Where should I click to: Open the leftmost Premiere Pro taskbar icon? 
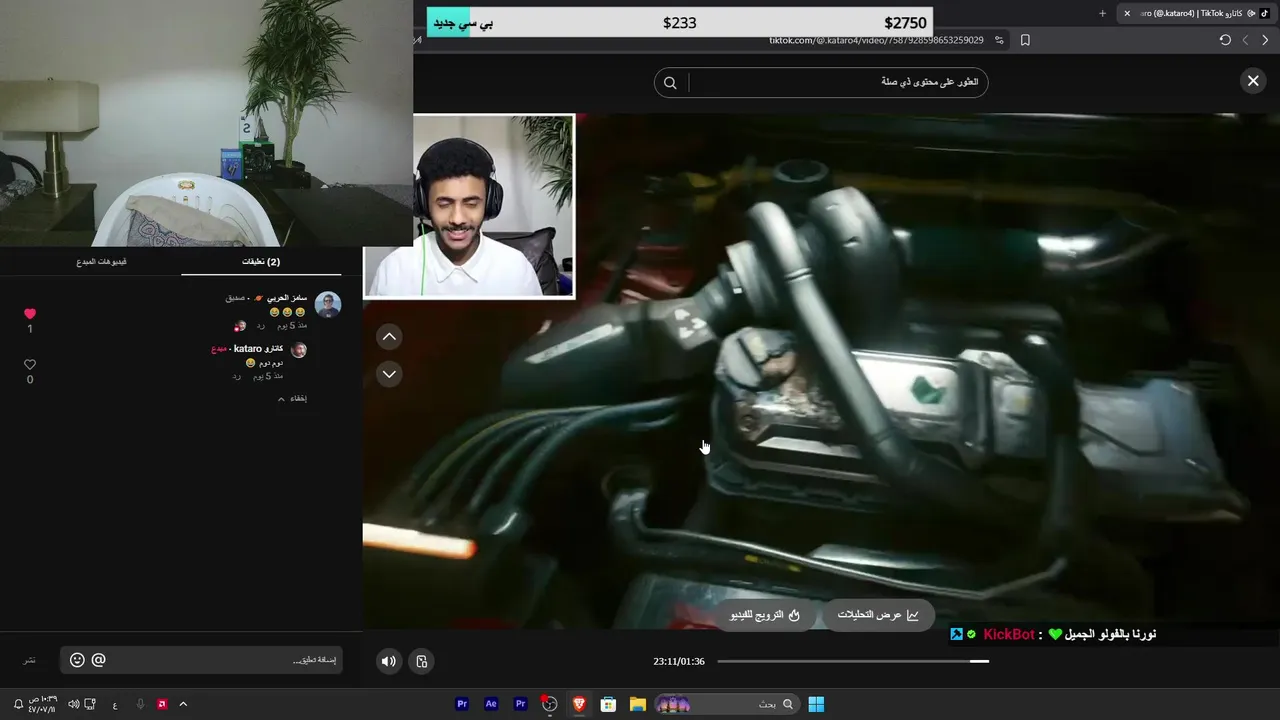462,704
